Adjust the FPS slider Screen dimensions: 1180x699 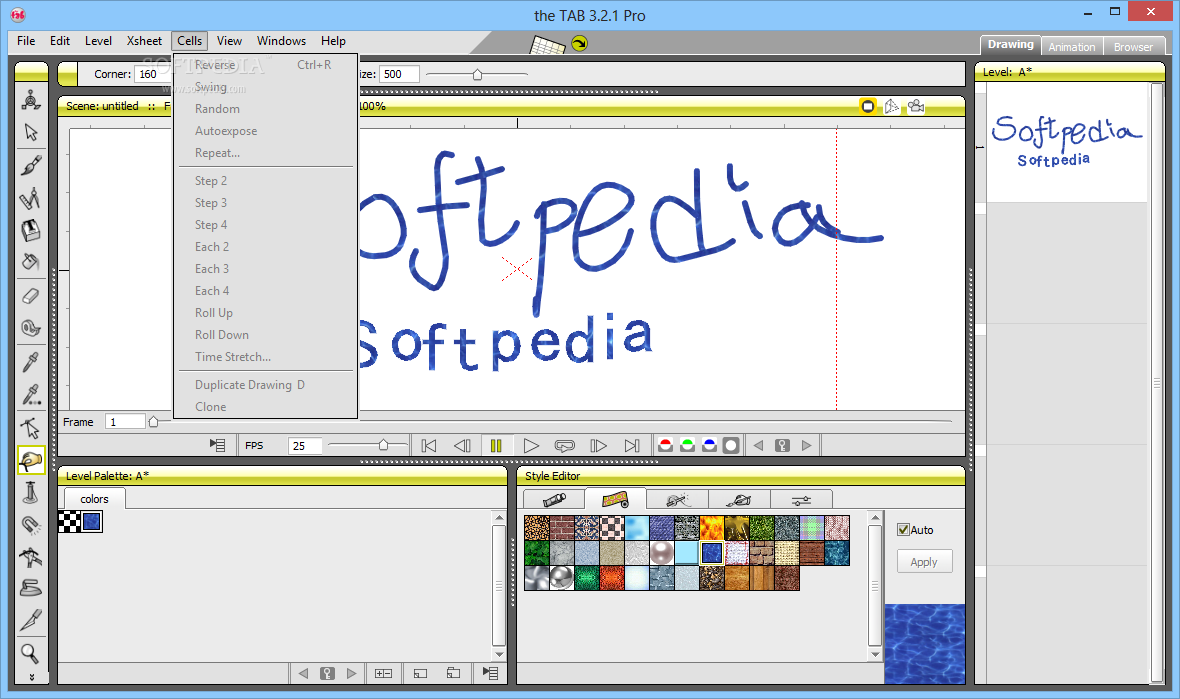(x=383, y=445)
